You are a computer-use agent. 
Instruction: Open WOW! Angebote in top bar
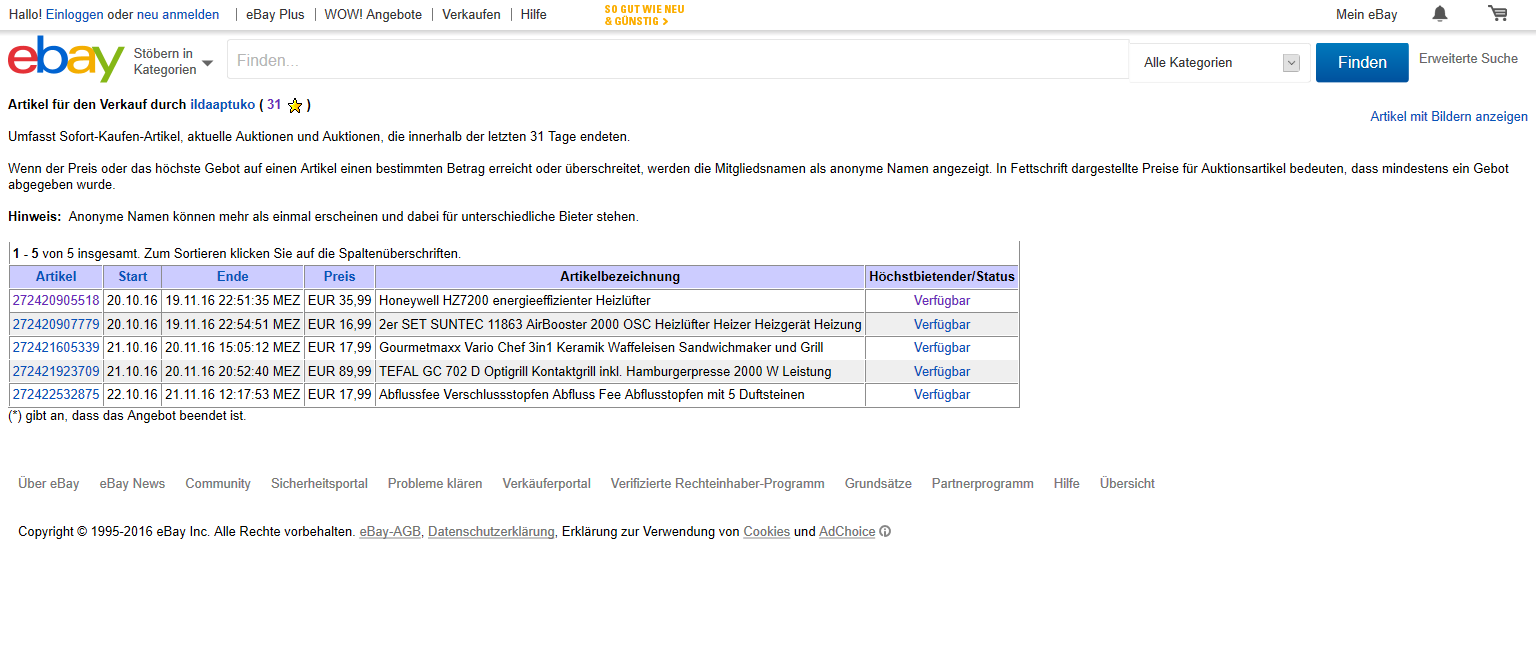coord(373,15)
